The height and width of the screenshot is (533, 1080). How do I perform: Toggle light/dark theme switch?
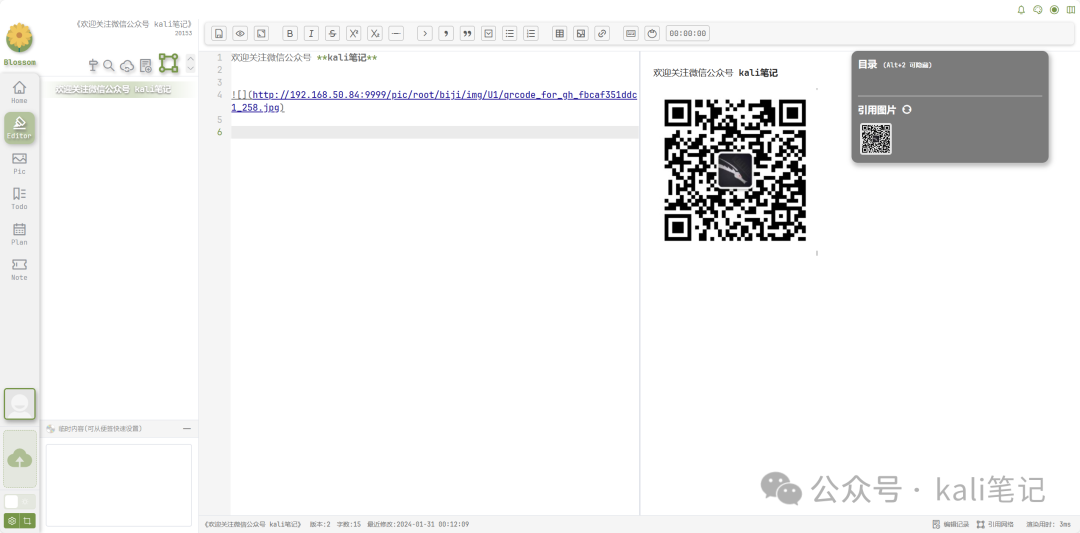(x=19, y=501)
